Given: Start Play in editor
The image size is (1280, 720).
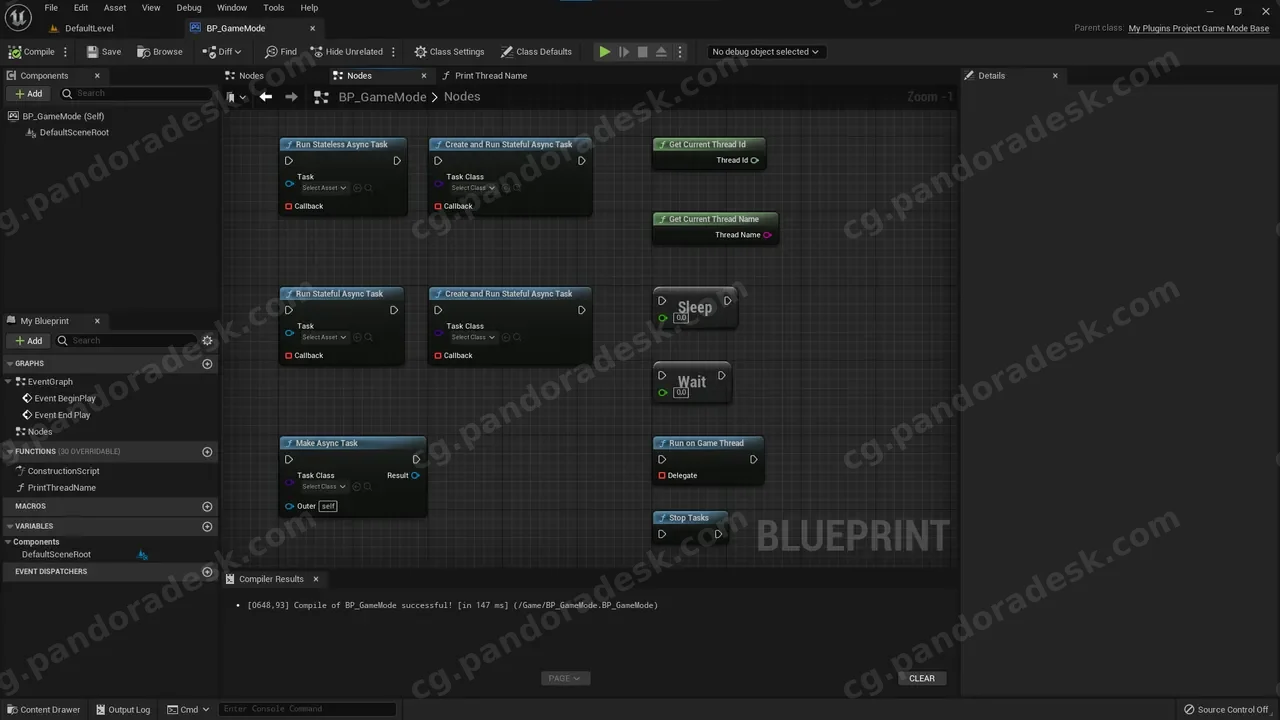Looking at the screenshot, I should (x=605, y=52).
